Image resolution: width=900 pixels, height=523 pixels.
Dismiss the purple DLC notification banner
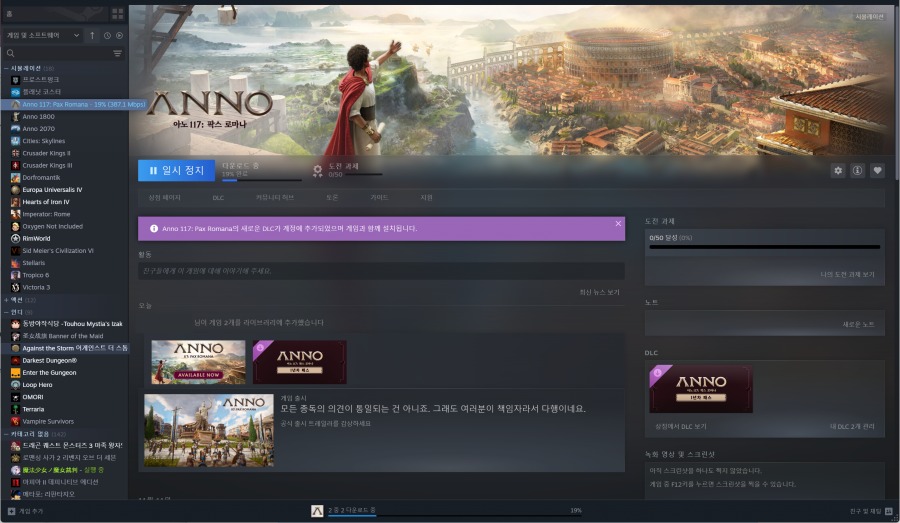(x=618, y=224)
